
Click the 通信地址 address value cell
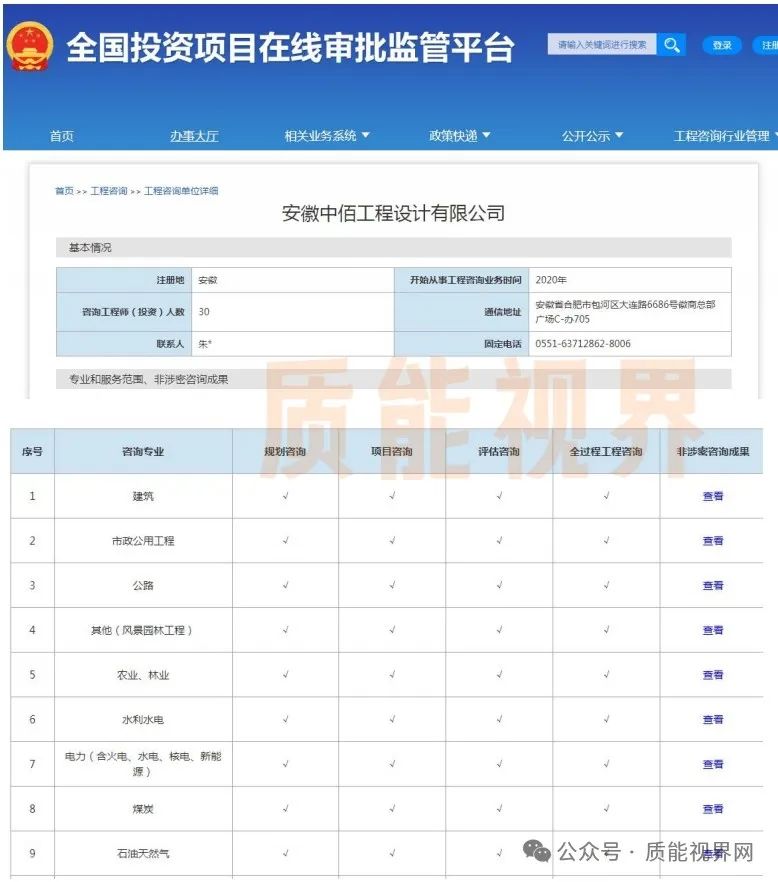tap(630, 312)
